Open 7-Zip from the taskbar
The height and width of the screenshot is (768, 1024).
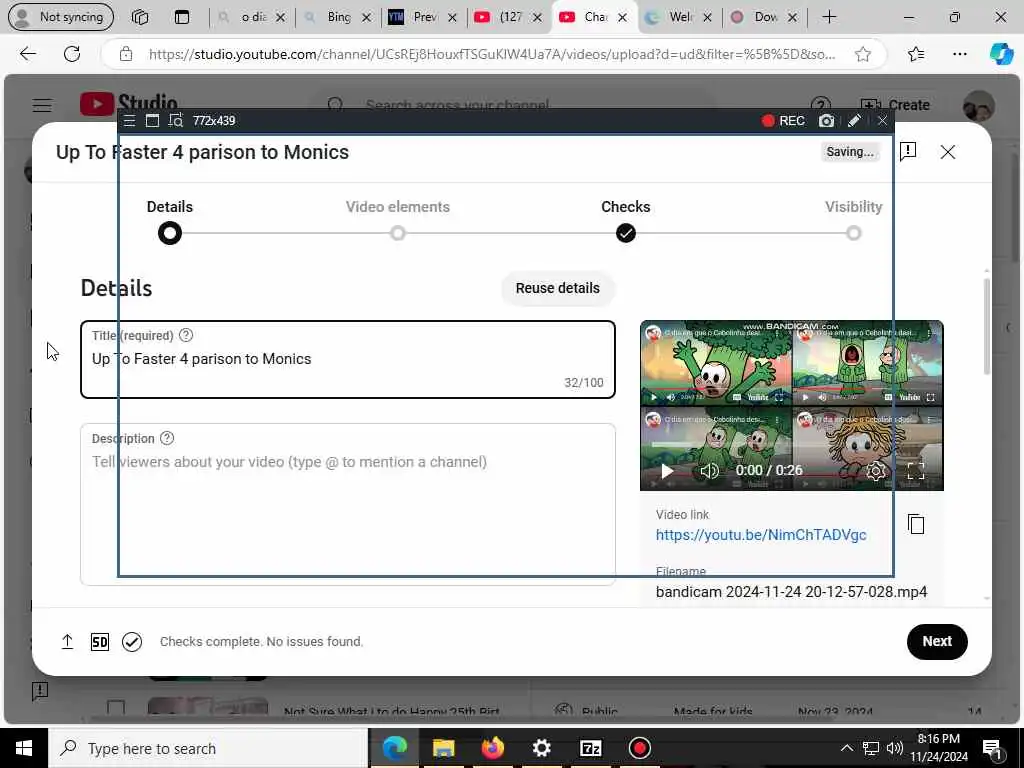[x=590, y=748]
